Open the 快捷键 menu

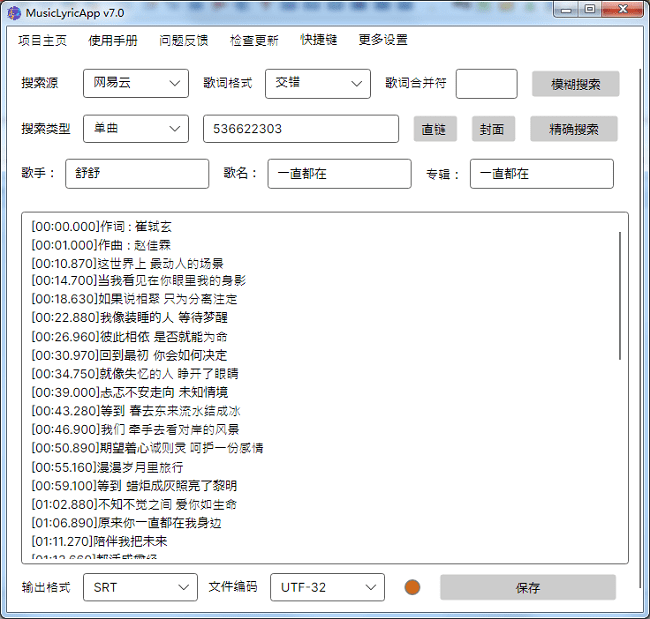[x=319, y=41]
